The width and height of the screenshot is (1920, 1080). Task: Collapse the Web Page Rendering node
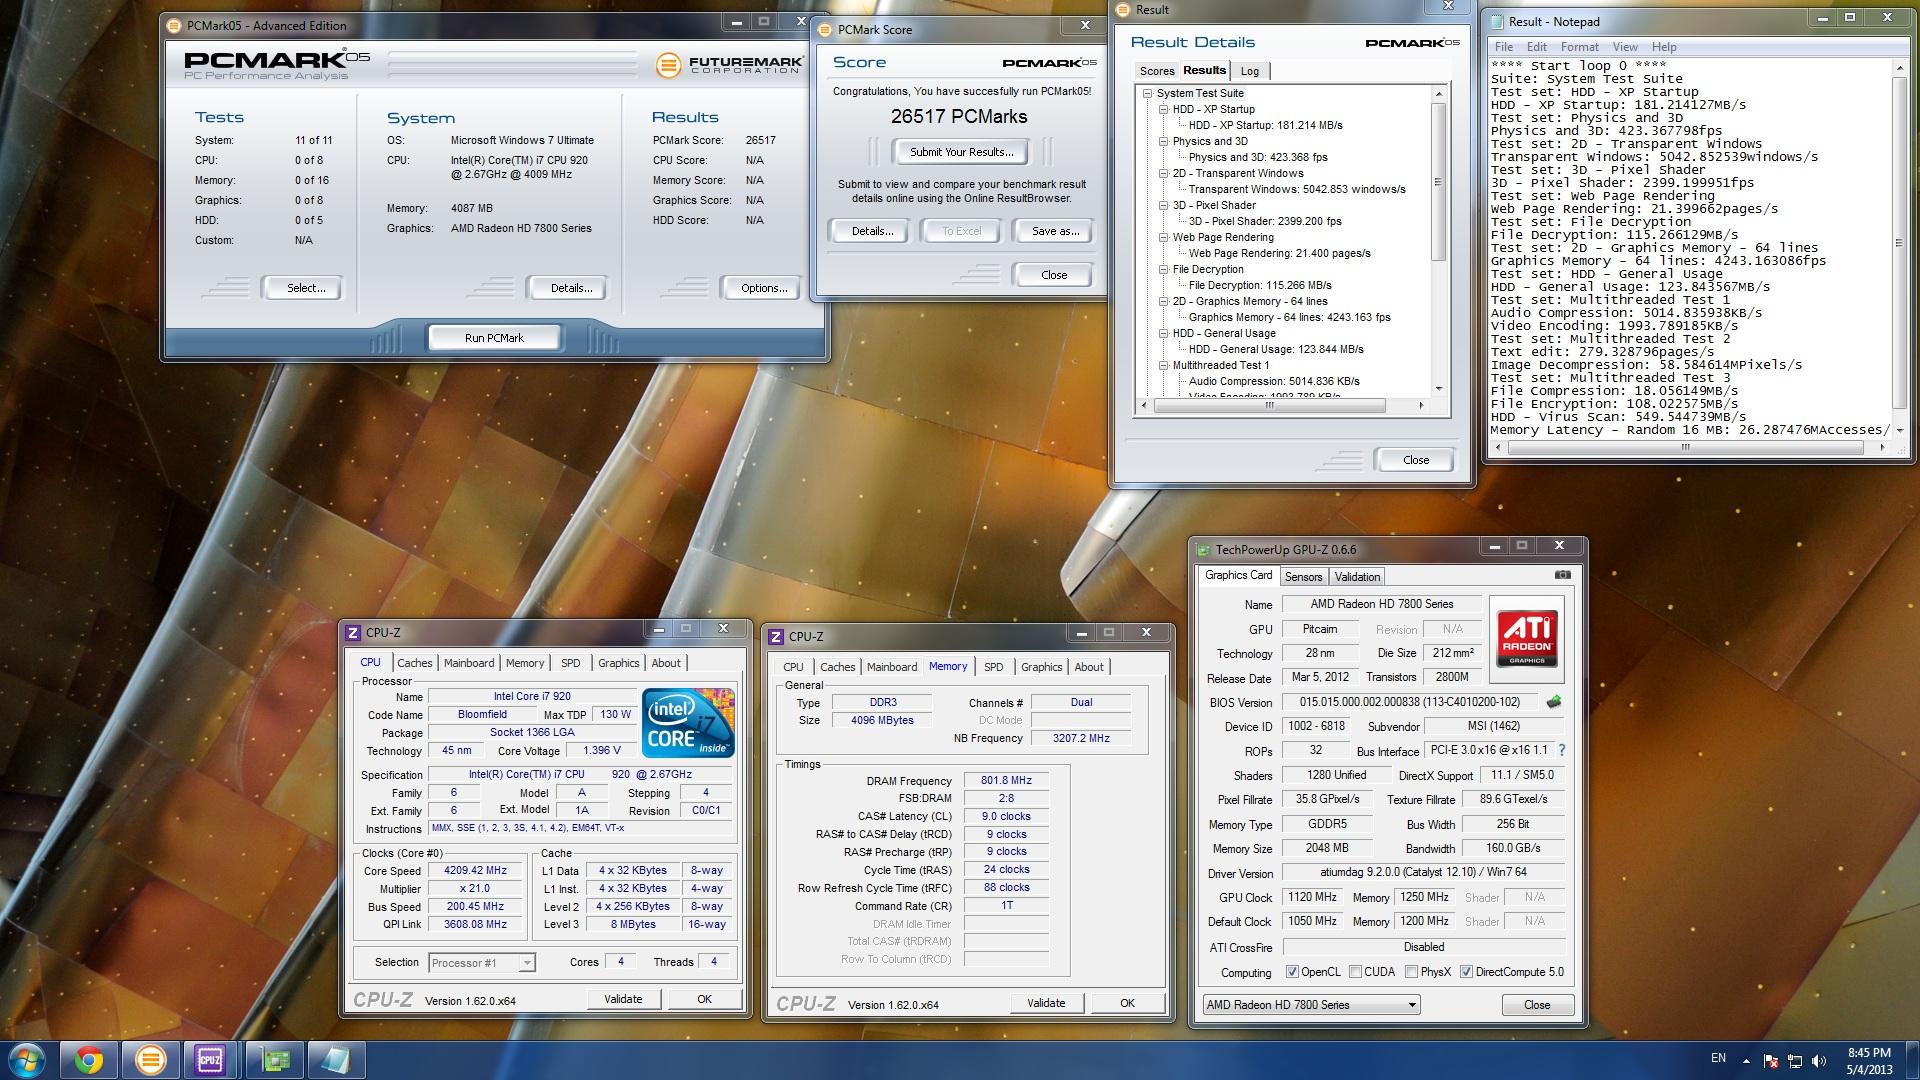(x=1164, y=237)
